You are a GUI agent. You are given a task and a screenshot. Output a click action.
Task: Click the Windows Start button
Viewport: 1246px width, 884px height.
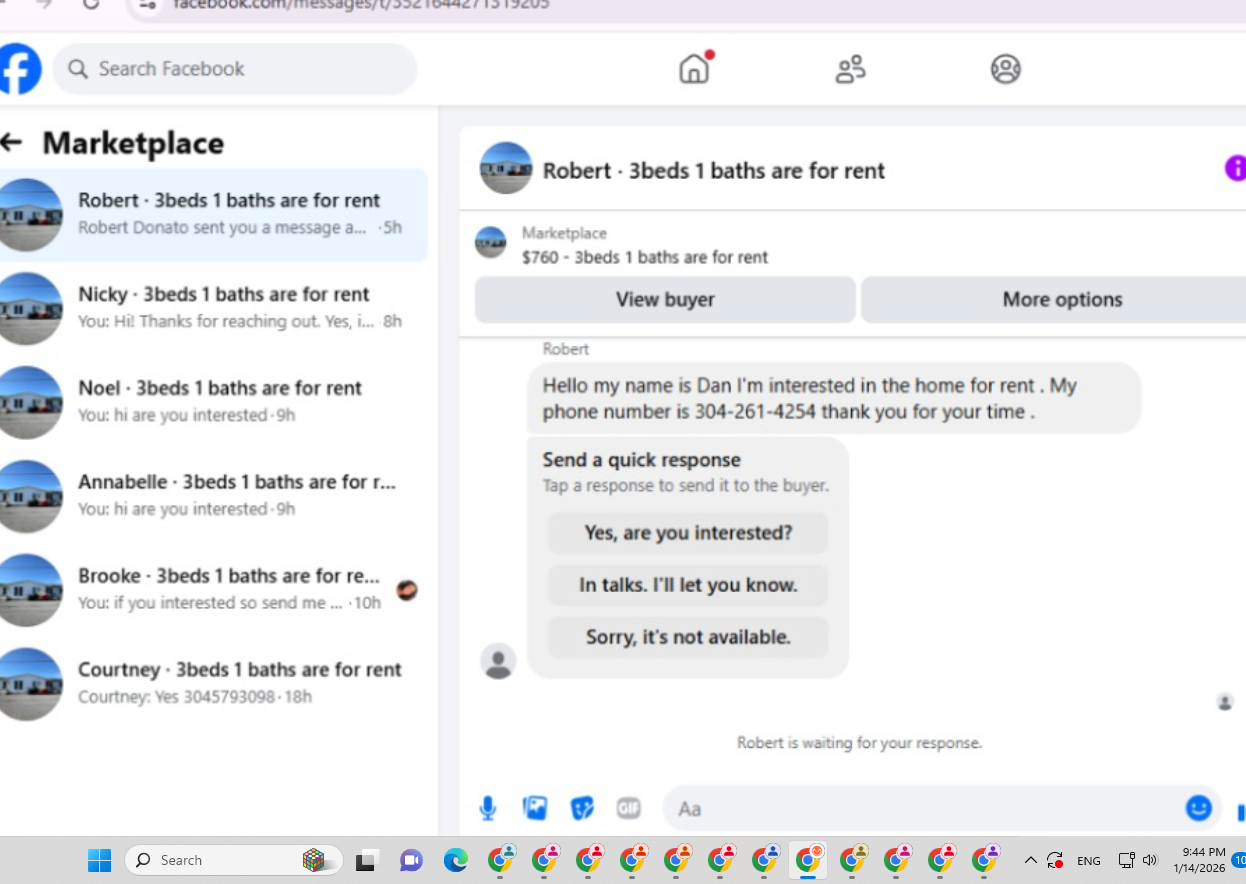(x=99, y=860)
